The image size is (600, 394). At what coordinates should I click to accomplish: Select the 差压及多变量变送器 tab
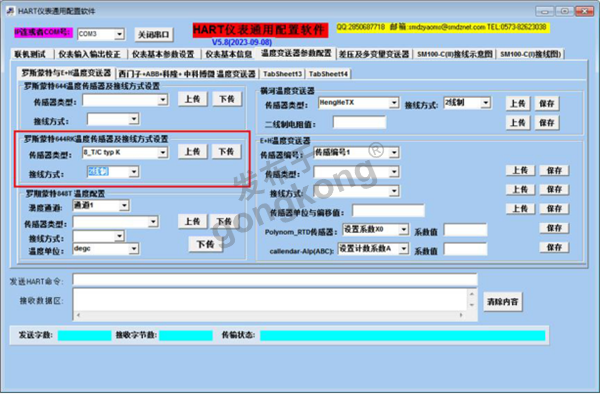374,54
